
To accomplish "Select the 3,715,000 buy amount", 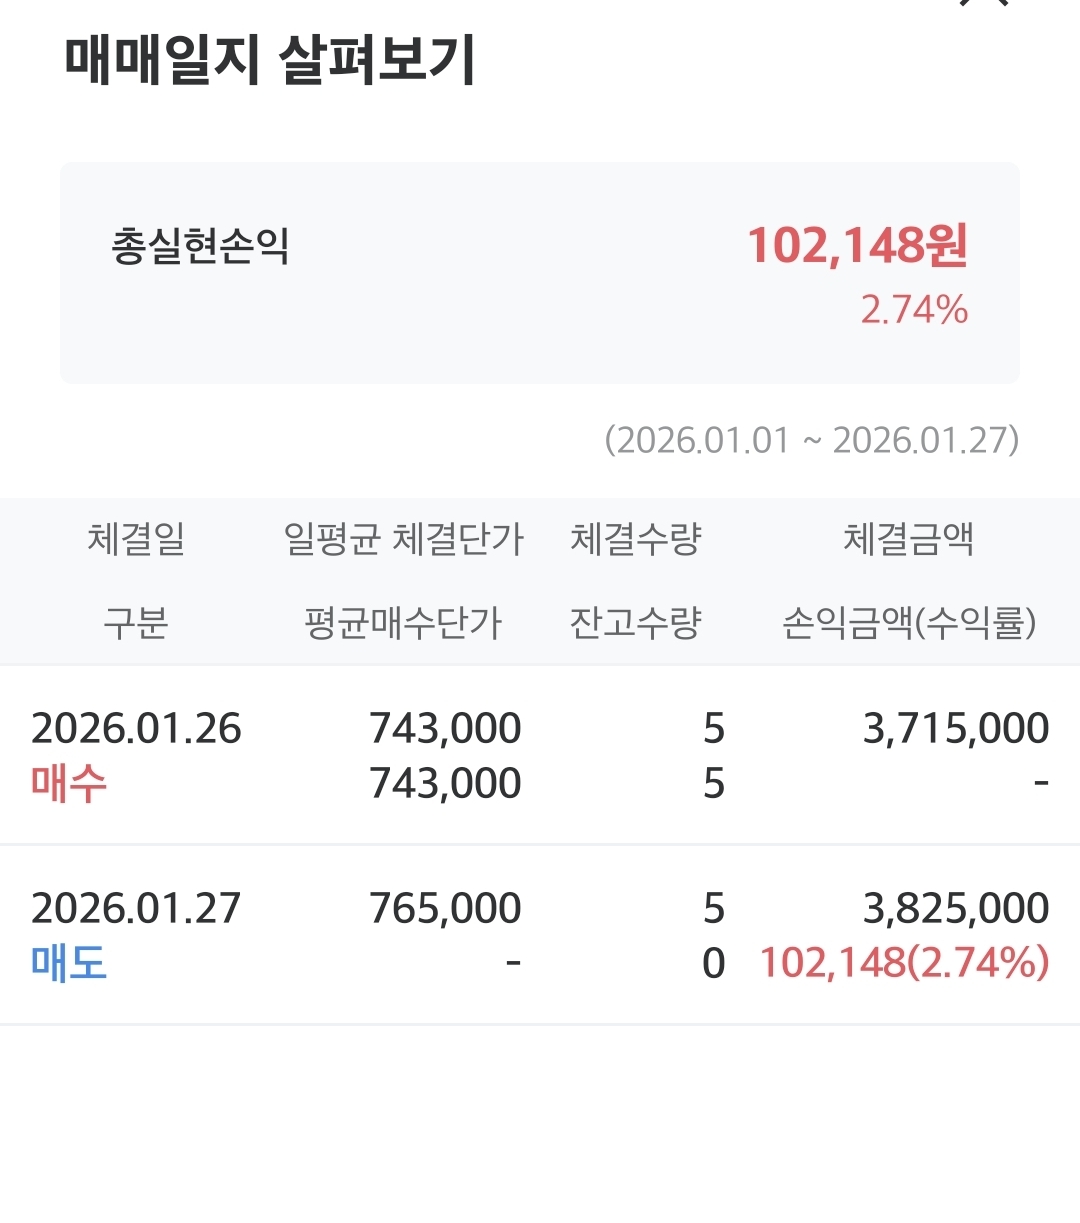I will click(x=956, y=729).
